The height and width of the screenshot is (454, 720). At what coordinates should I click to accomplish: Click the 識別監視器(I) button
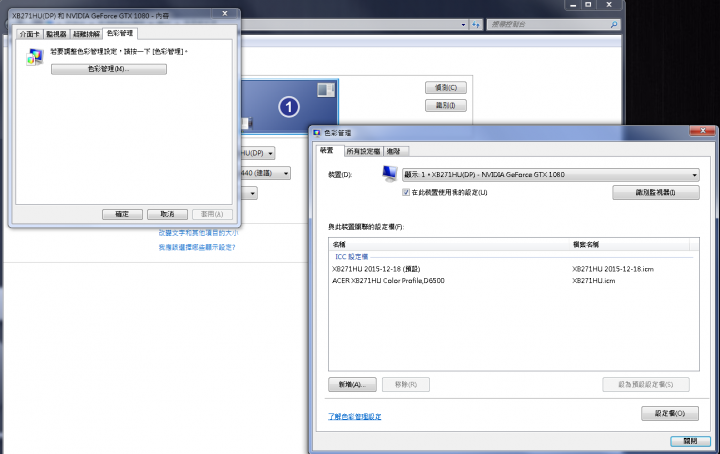point(656,192)
